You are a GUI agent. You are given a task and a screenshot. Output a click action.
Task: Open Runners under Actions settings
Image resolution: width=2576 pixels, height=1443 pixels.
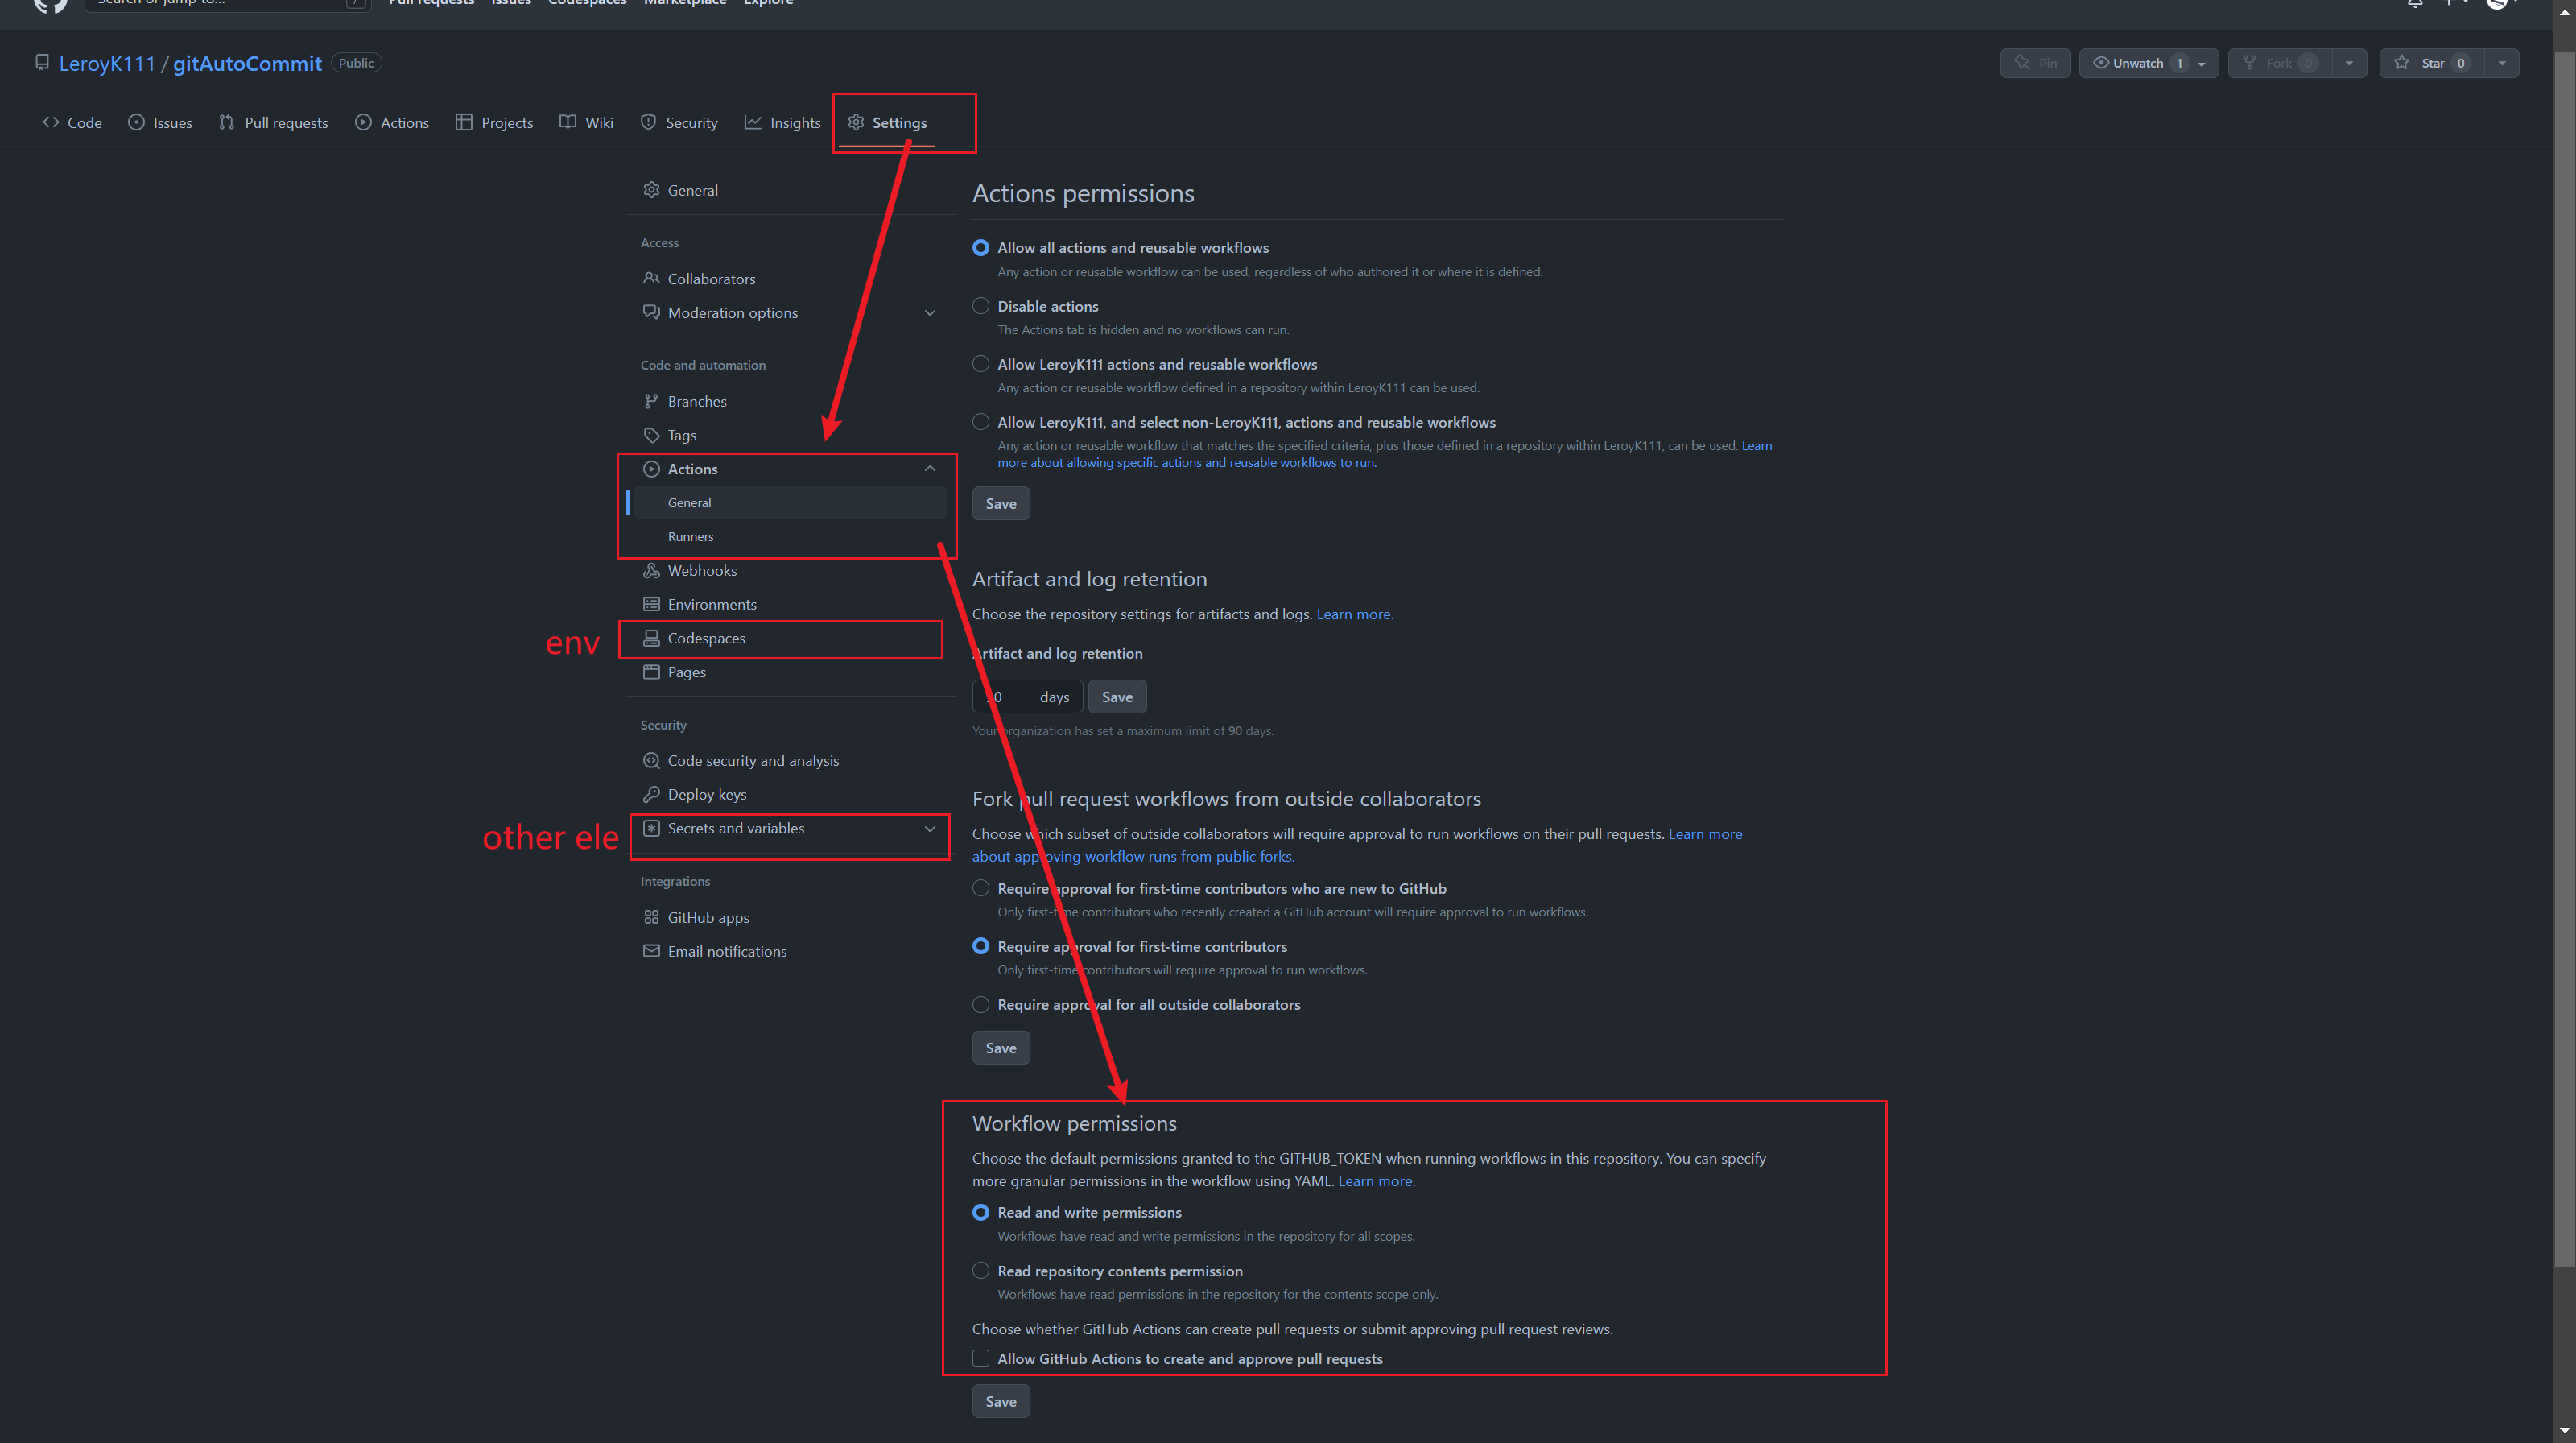tap(690, 537)
